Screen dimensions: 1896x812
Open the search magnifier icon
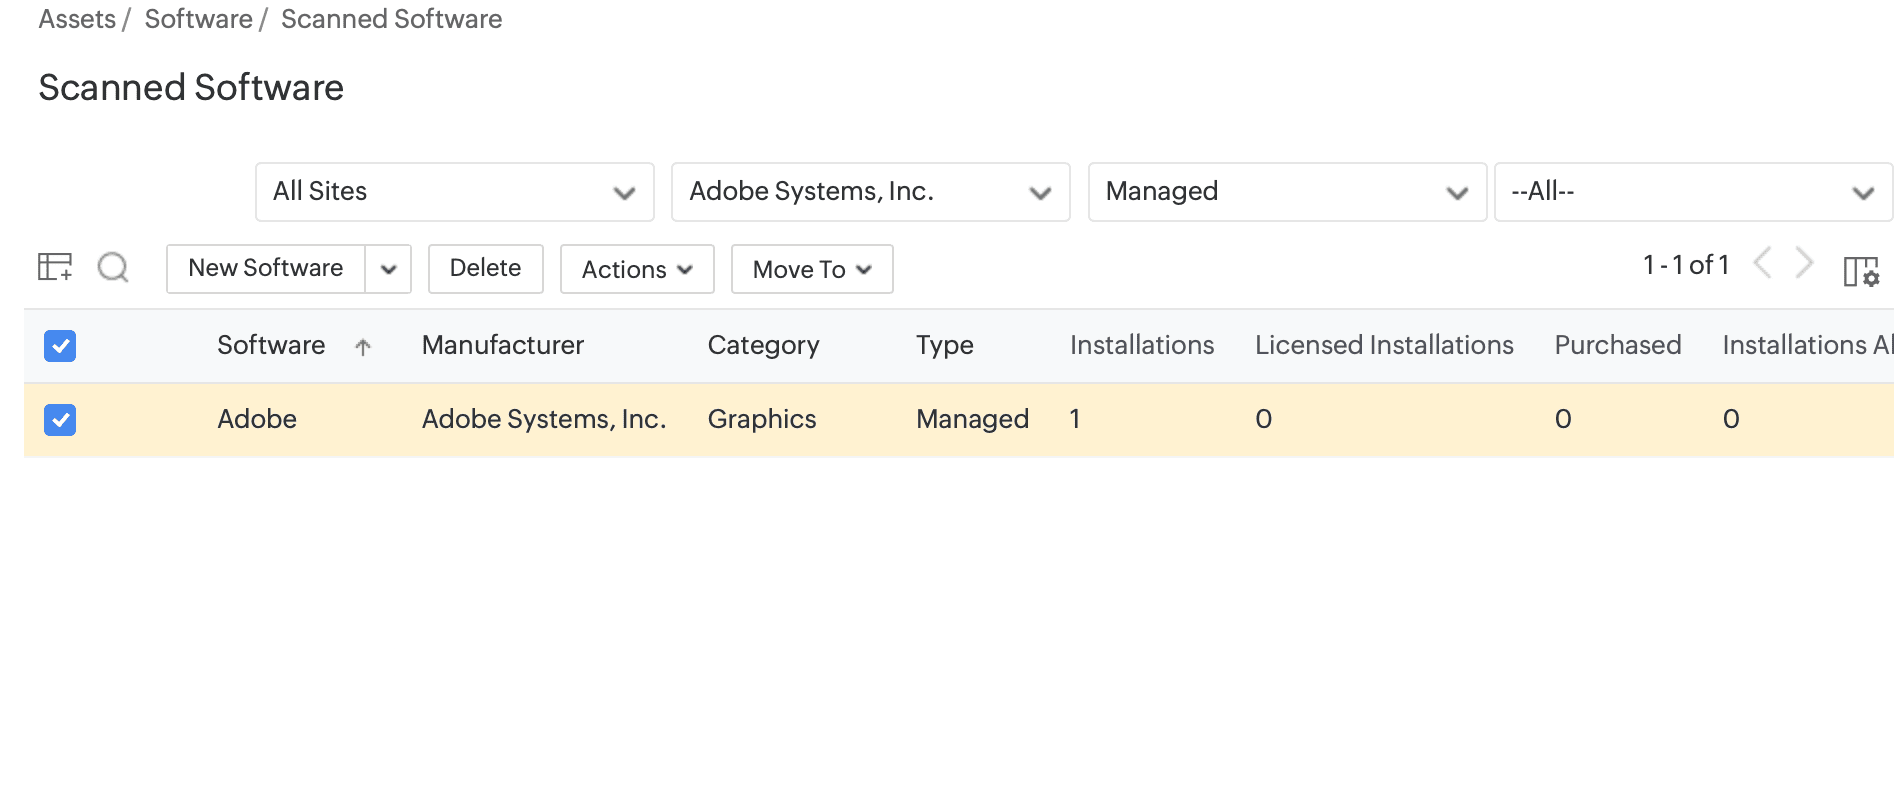(x=113, y=267)
